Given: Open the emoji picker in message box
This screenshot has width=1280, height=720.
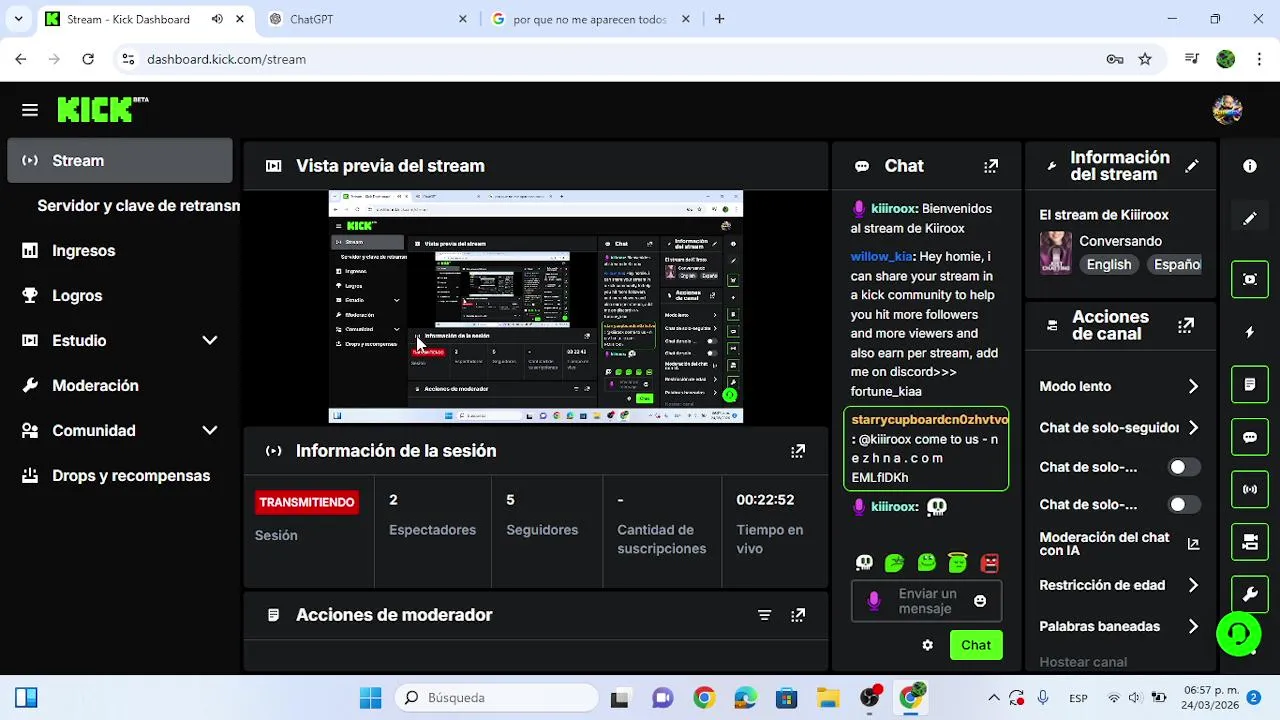Looking at the screenshot, I should coord(980,601).
